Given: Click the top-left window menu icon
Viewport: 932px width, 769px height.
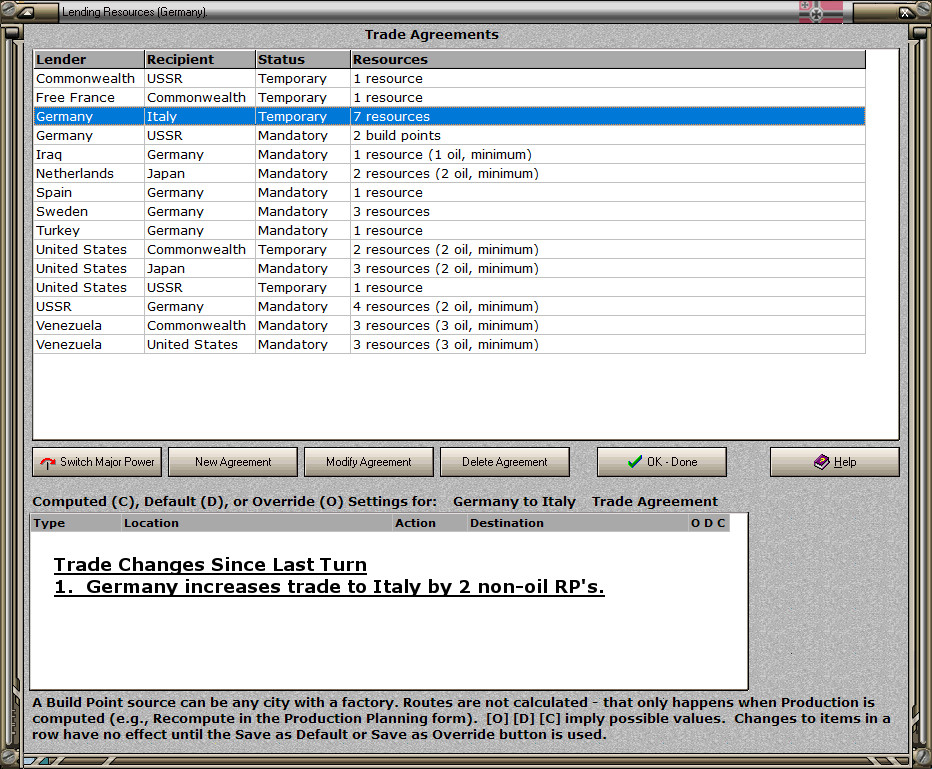Looking at the screenshot, I should (27, 12).
